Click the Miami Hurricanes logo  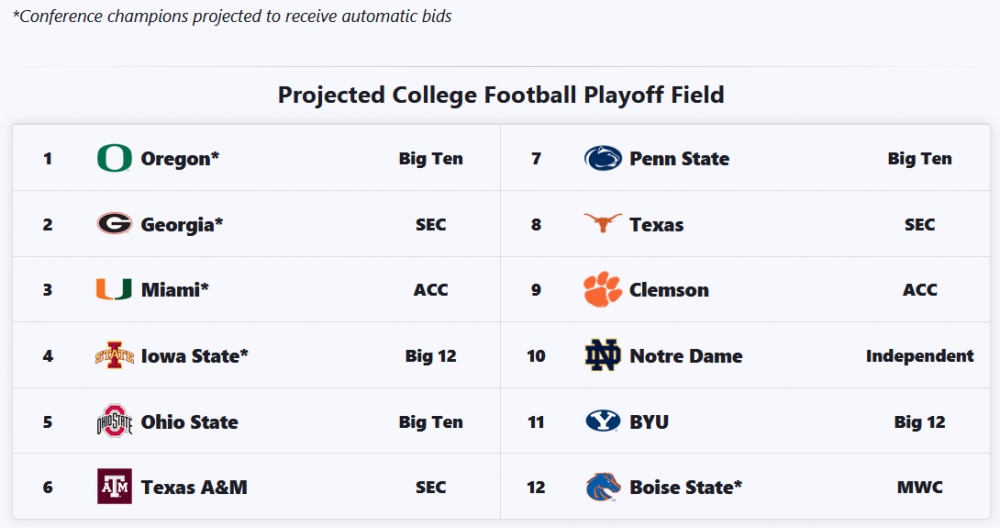tap(114, 290)
